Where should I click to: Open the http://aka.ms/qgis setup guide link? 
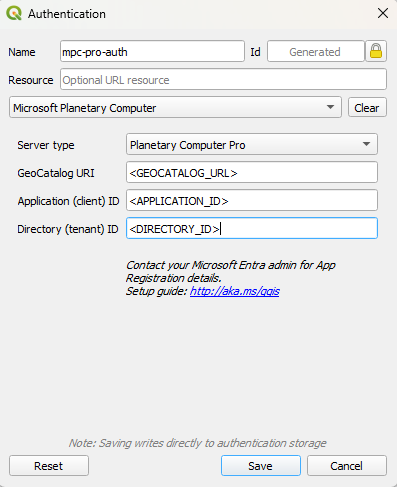coord(235,291)
